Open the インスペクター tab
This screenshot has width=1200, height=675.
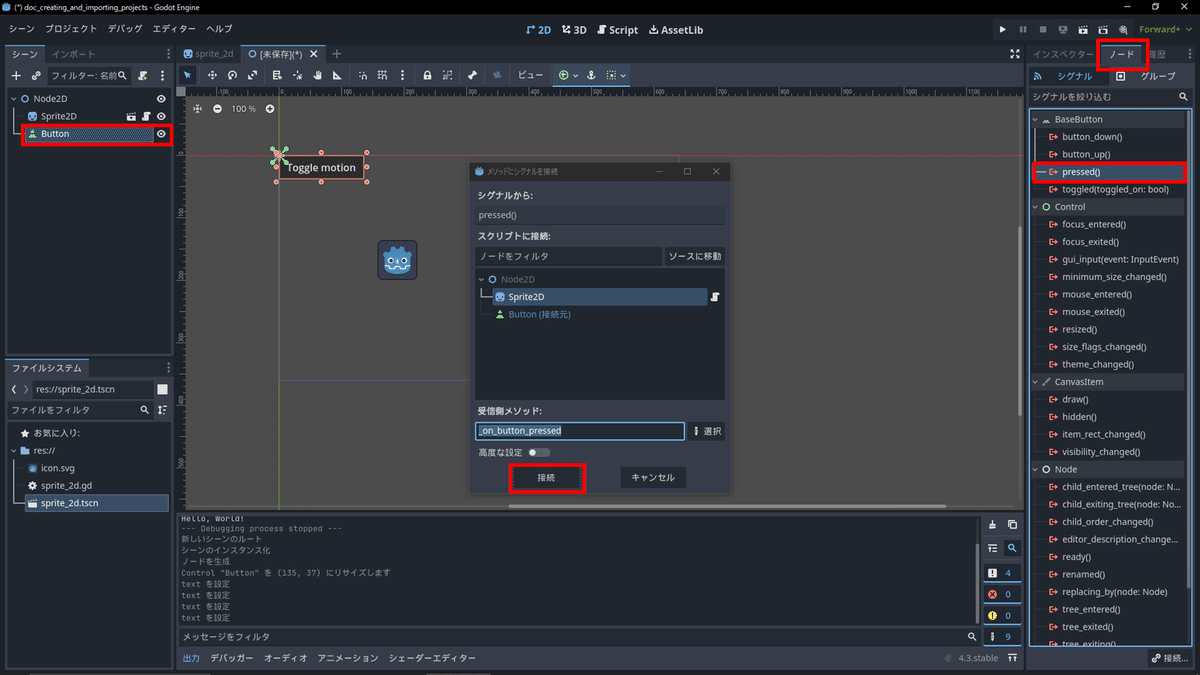[x=1063, y=54]
